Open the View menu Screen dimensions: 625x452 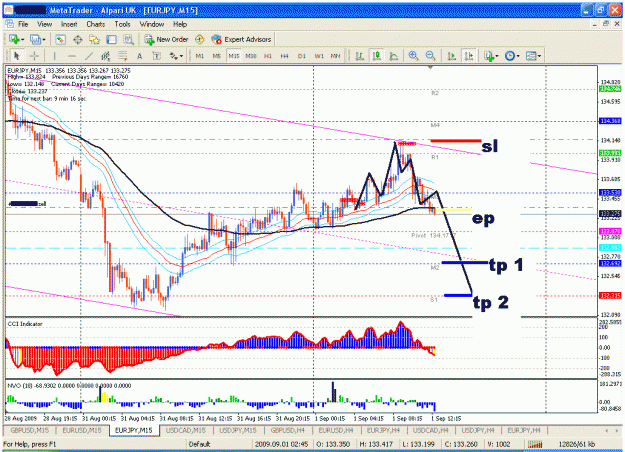tap(45, 24)
